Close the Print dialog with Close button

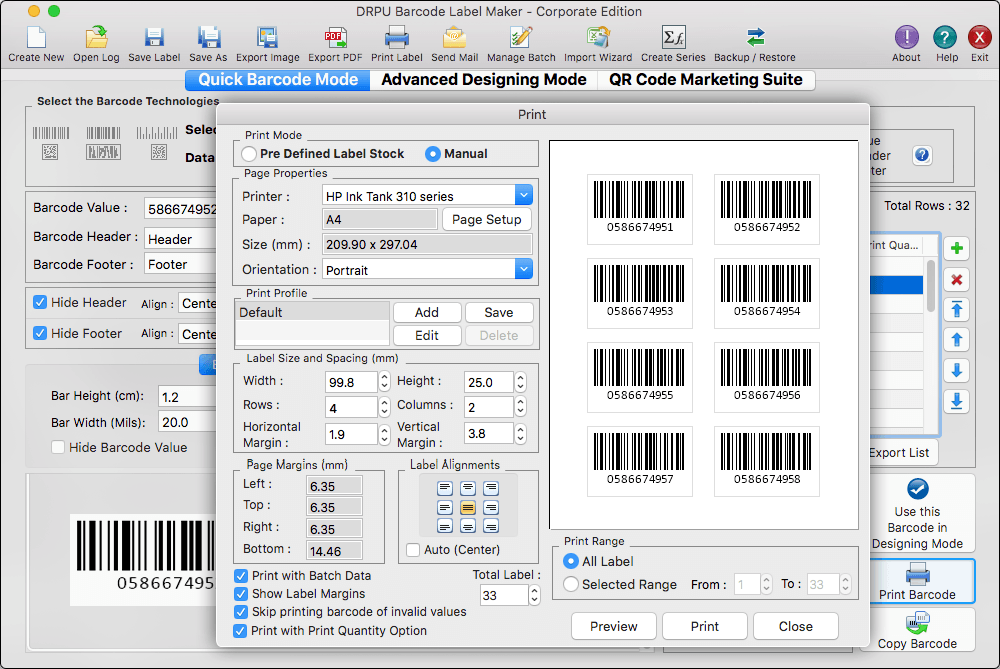[795, 626]
